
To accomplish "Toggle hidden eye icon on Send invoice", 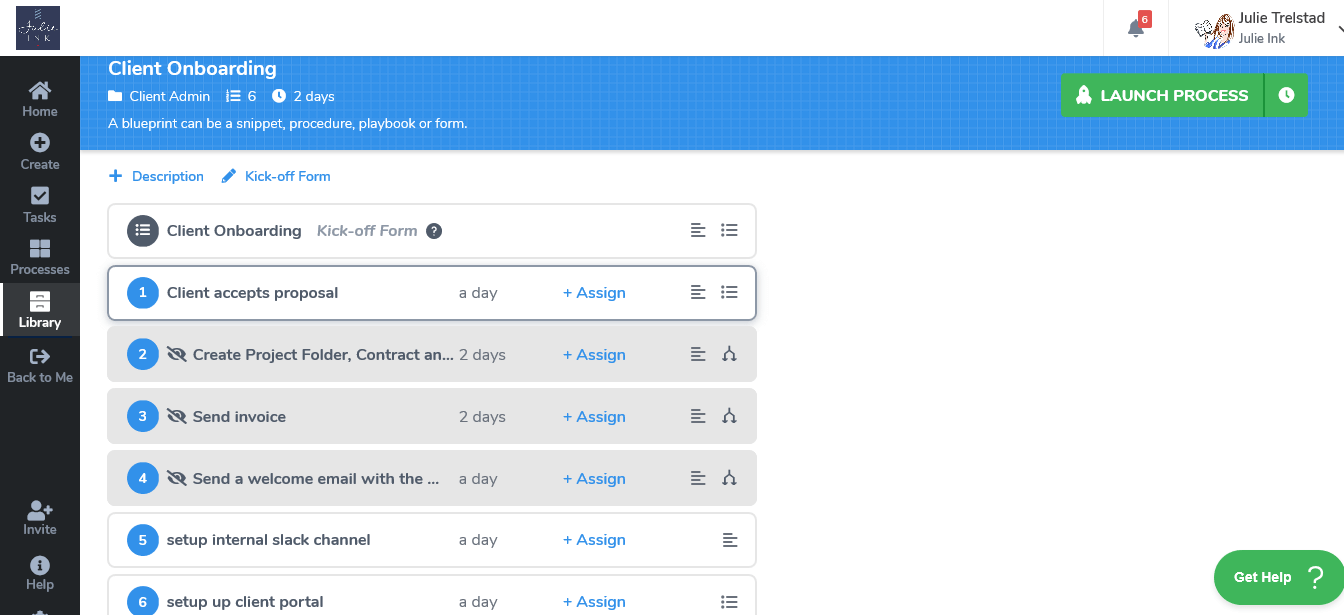I will point(177,417).
